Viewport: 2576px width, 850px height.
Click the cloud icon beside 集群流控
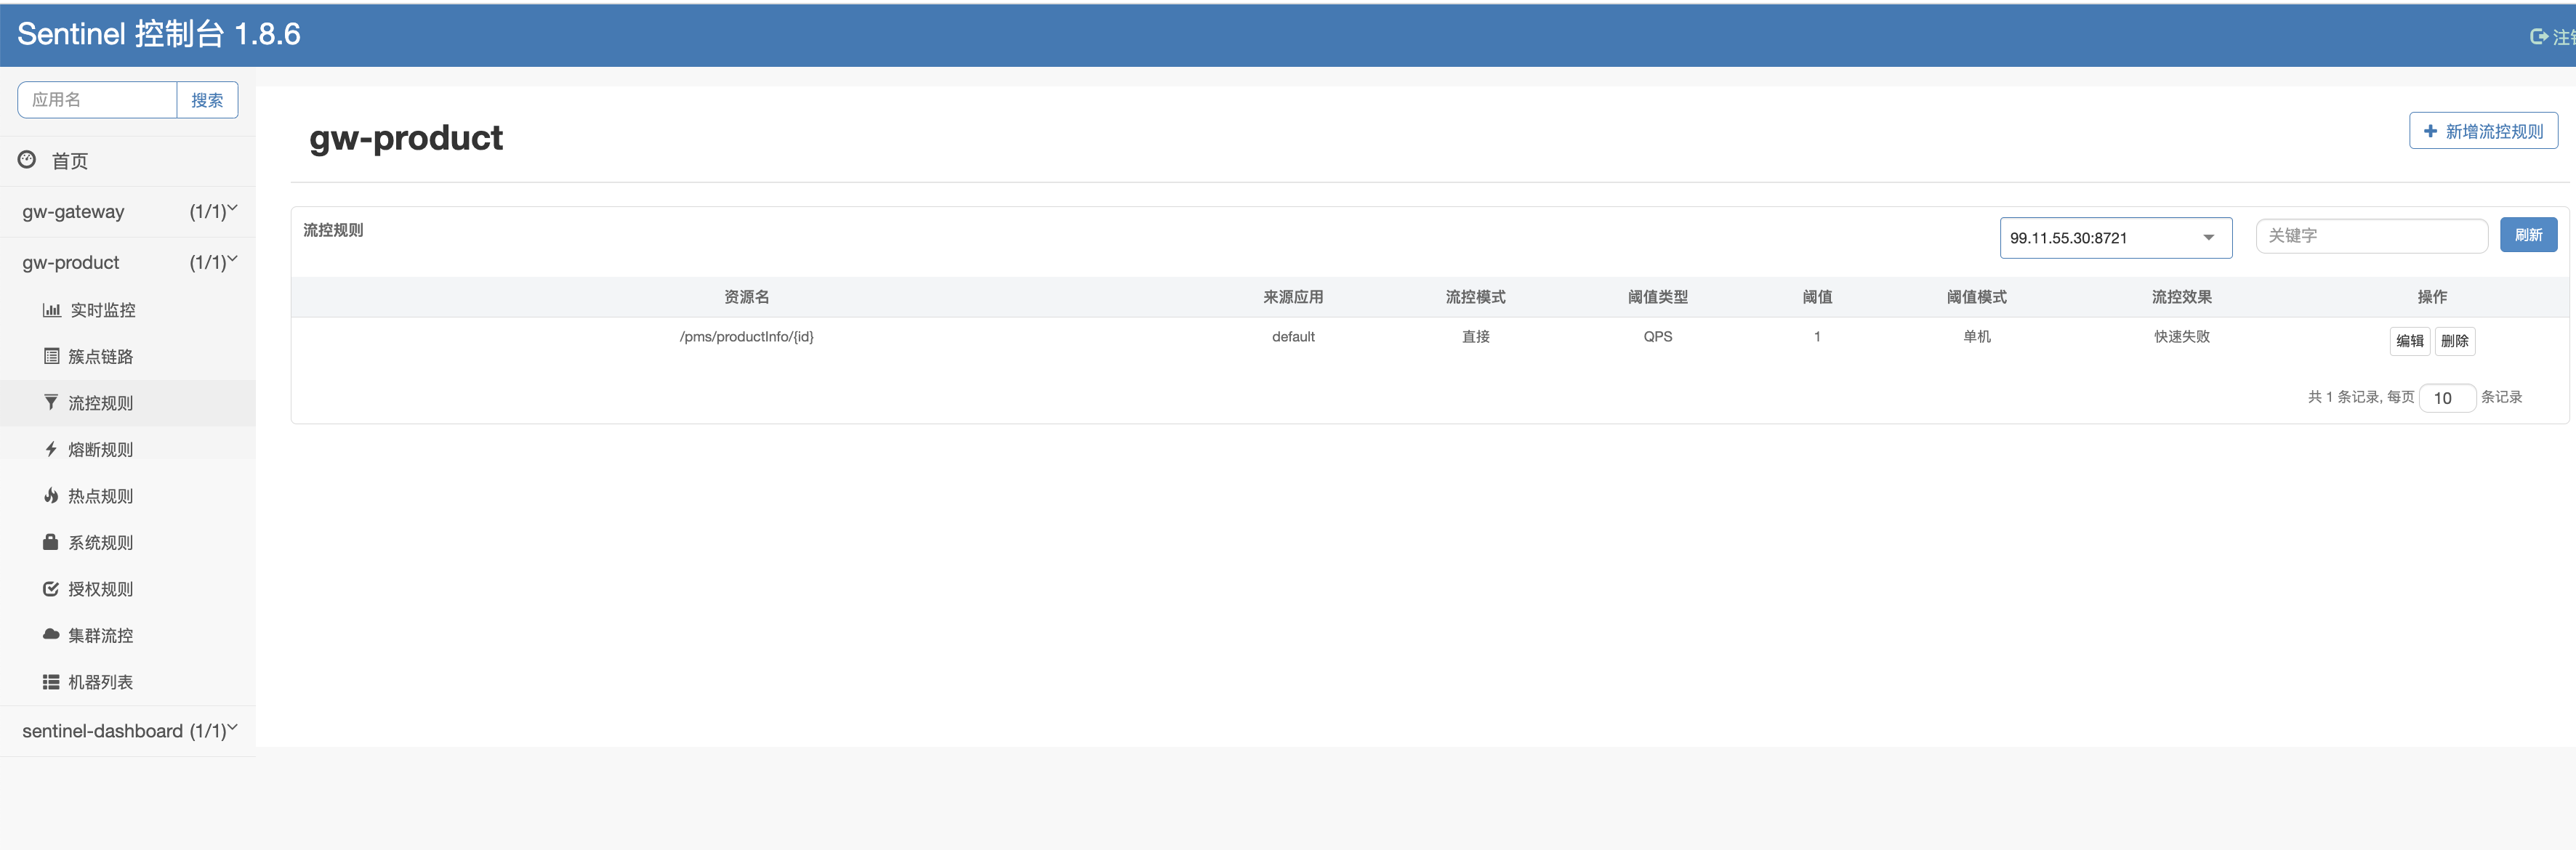51,634
